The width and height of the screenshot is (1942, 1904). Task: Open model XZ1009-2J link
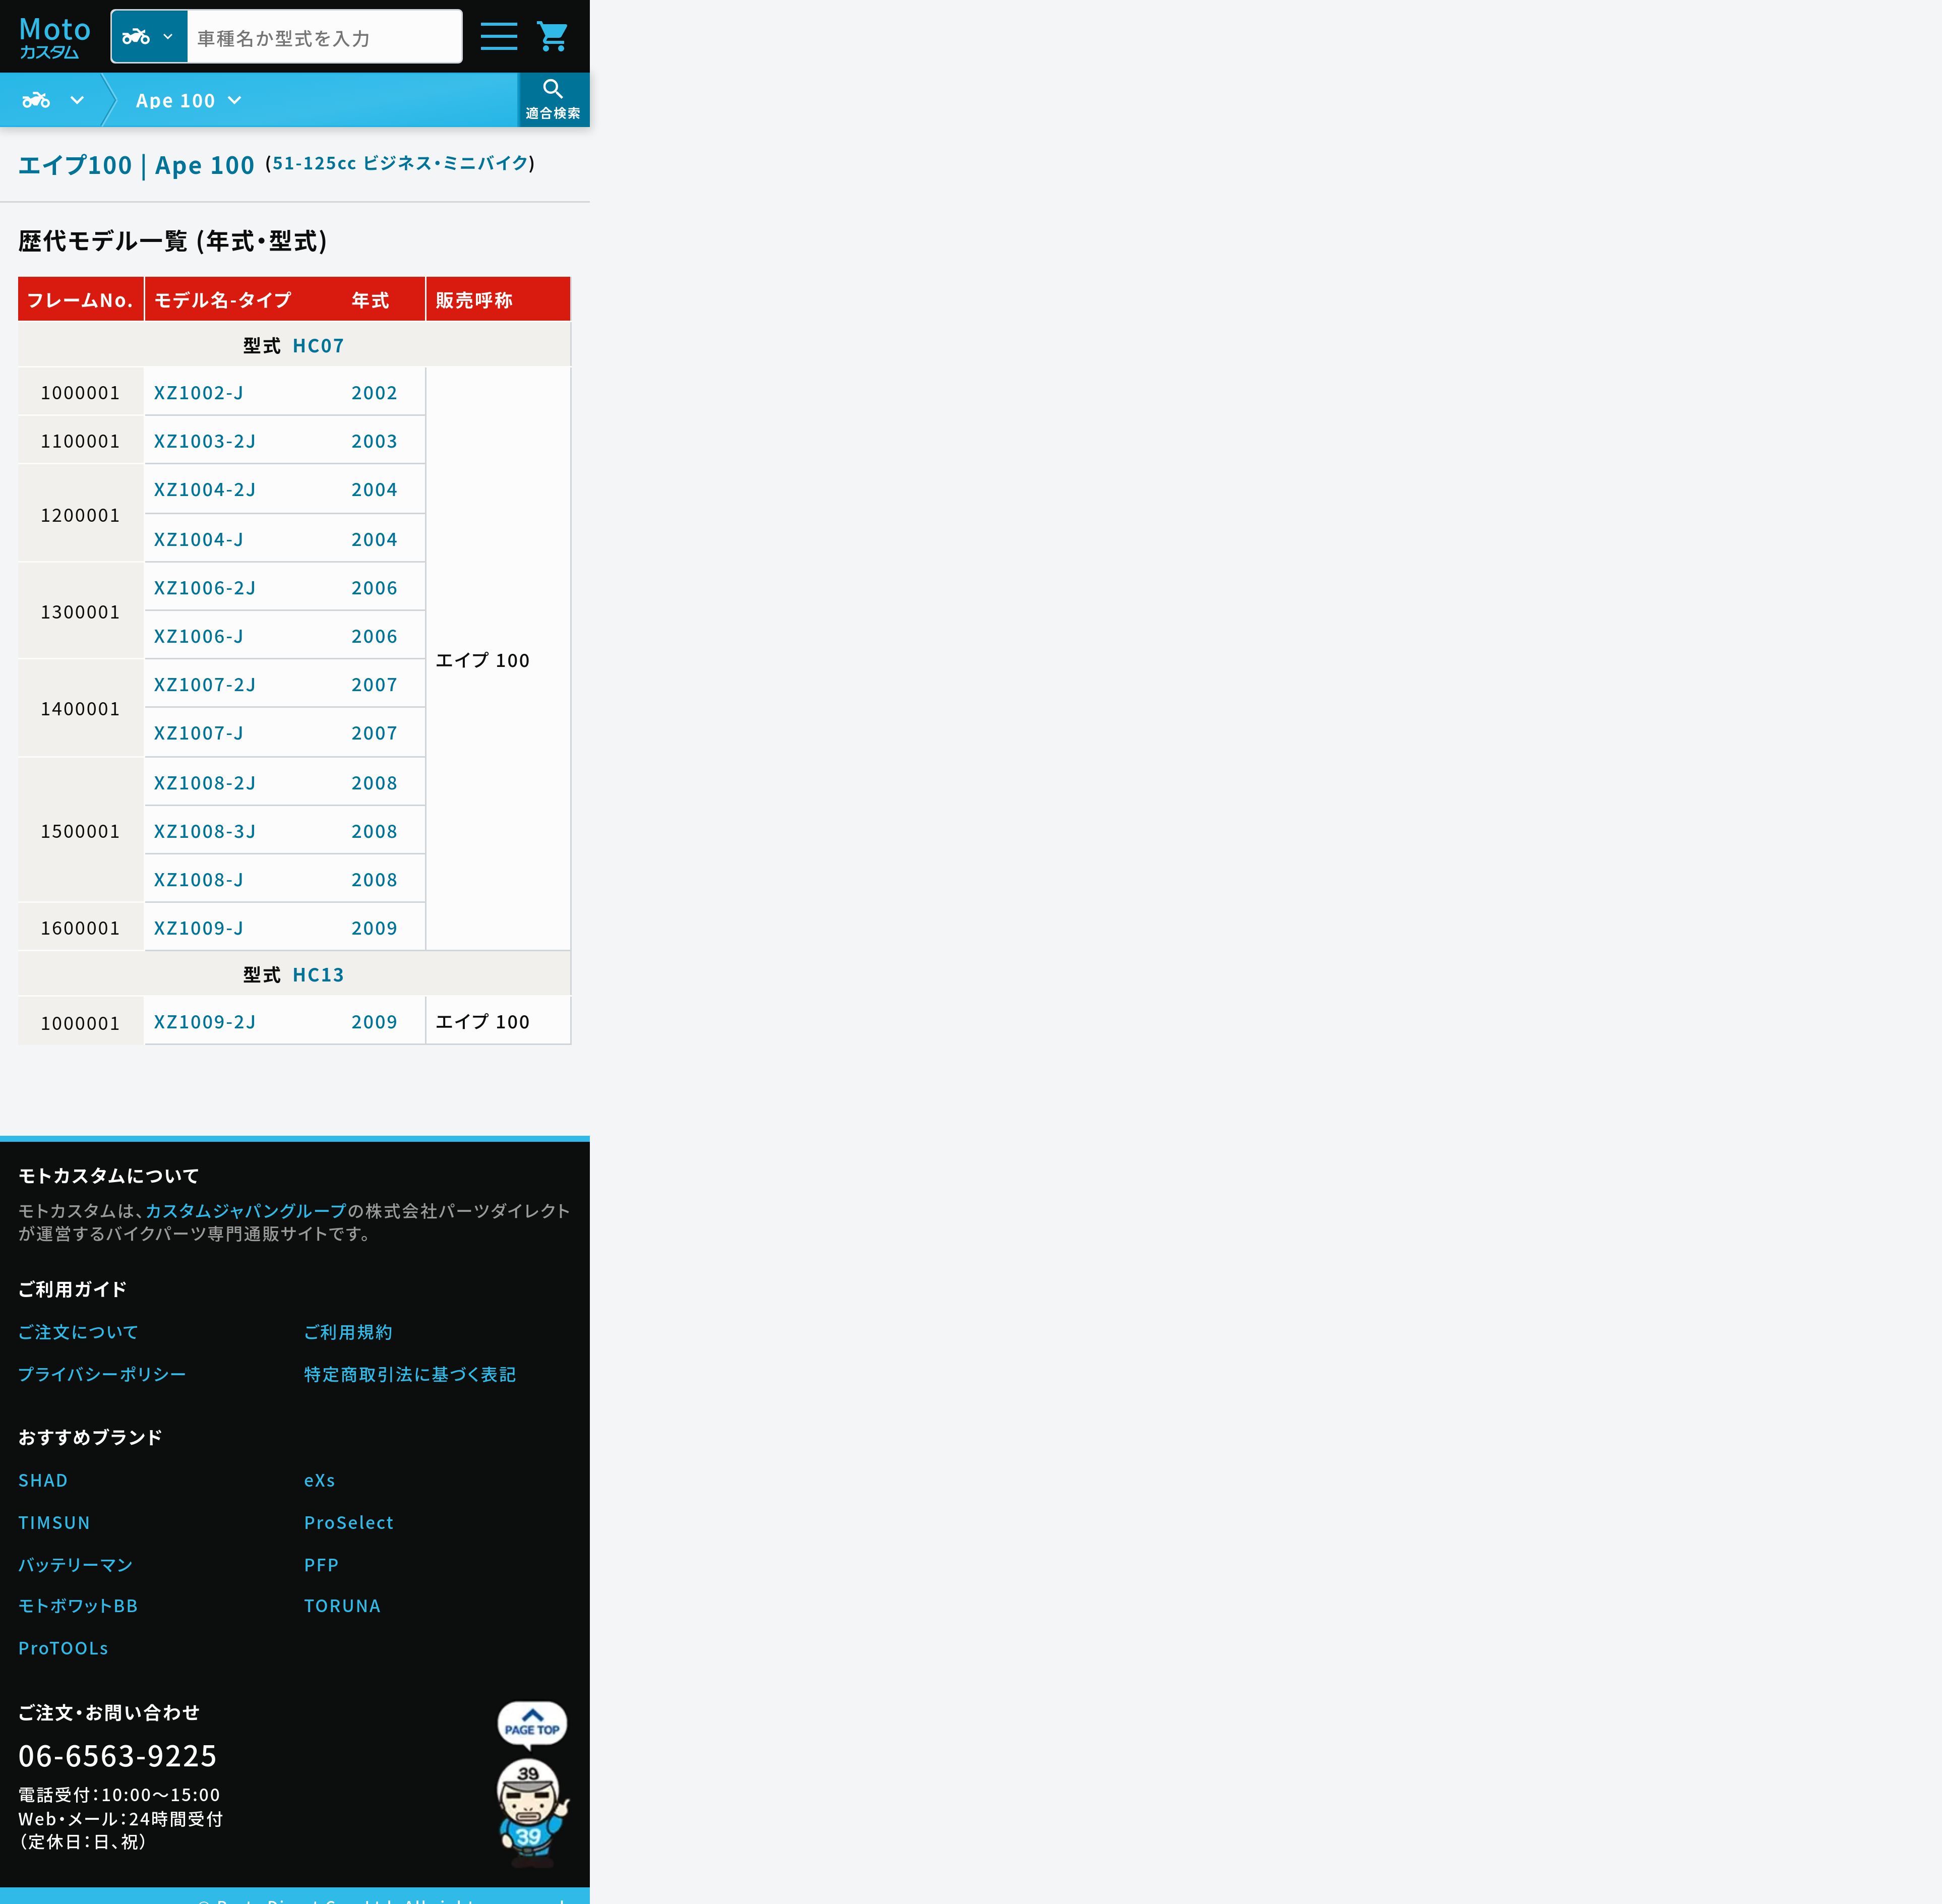coord(205,1022)
